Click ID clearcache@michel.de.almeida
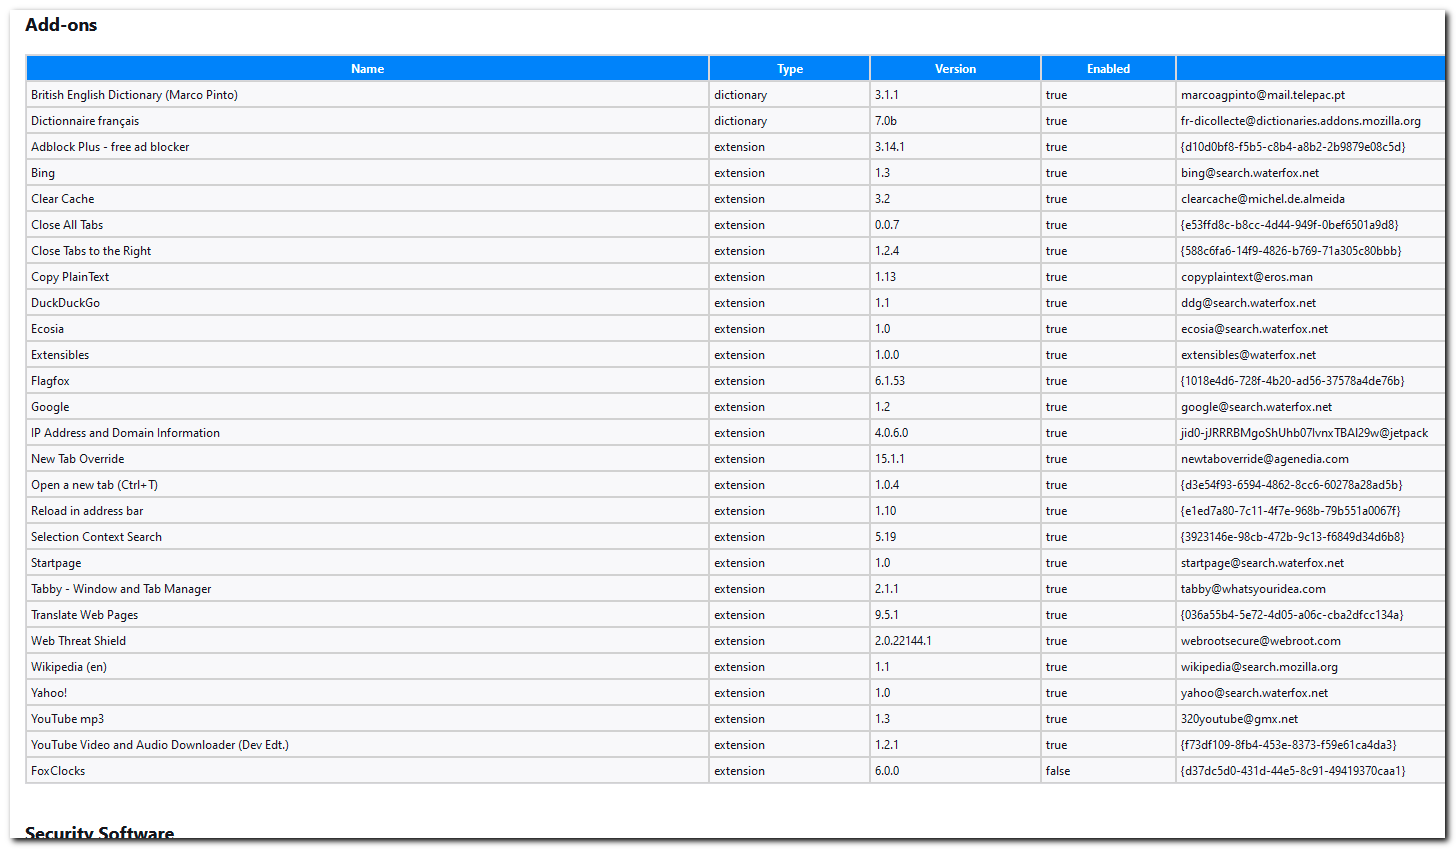 1263,199
